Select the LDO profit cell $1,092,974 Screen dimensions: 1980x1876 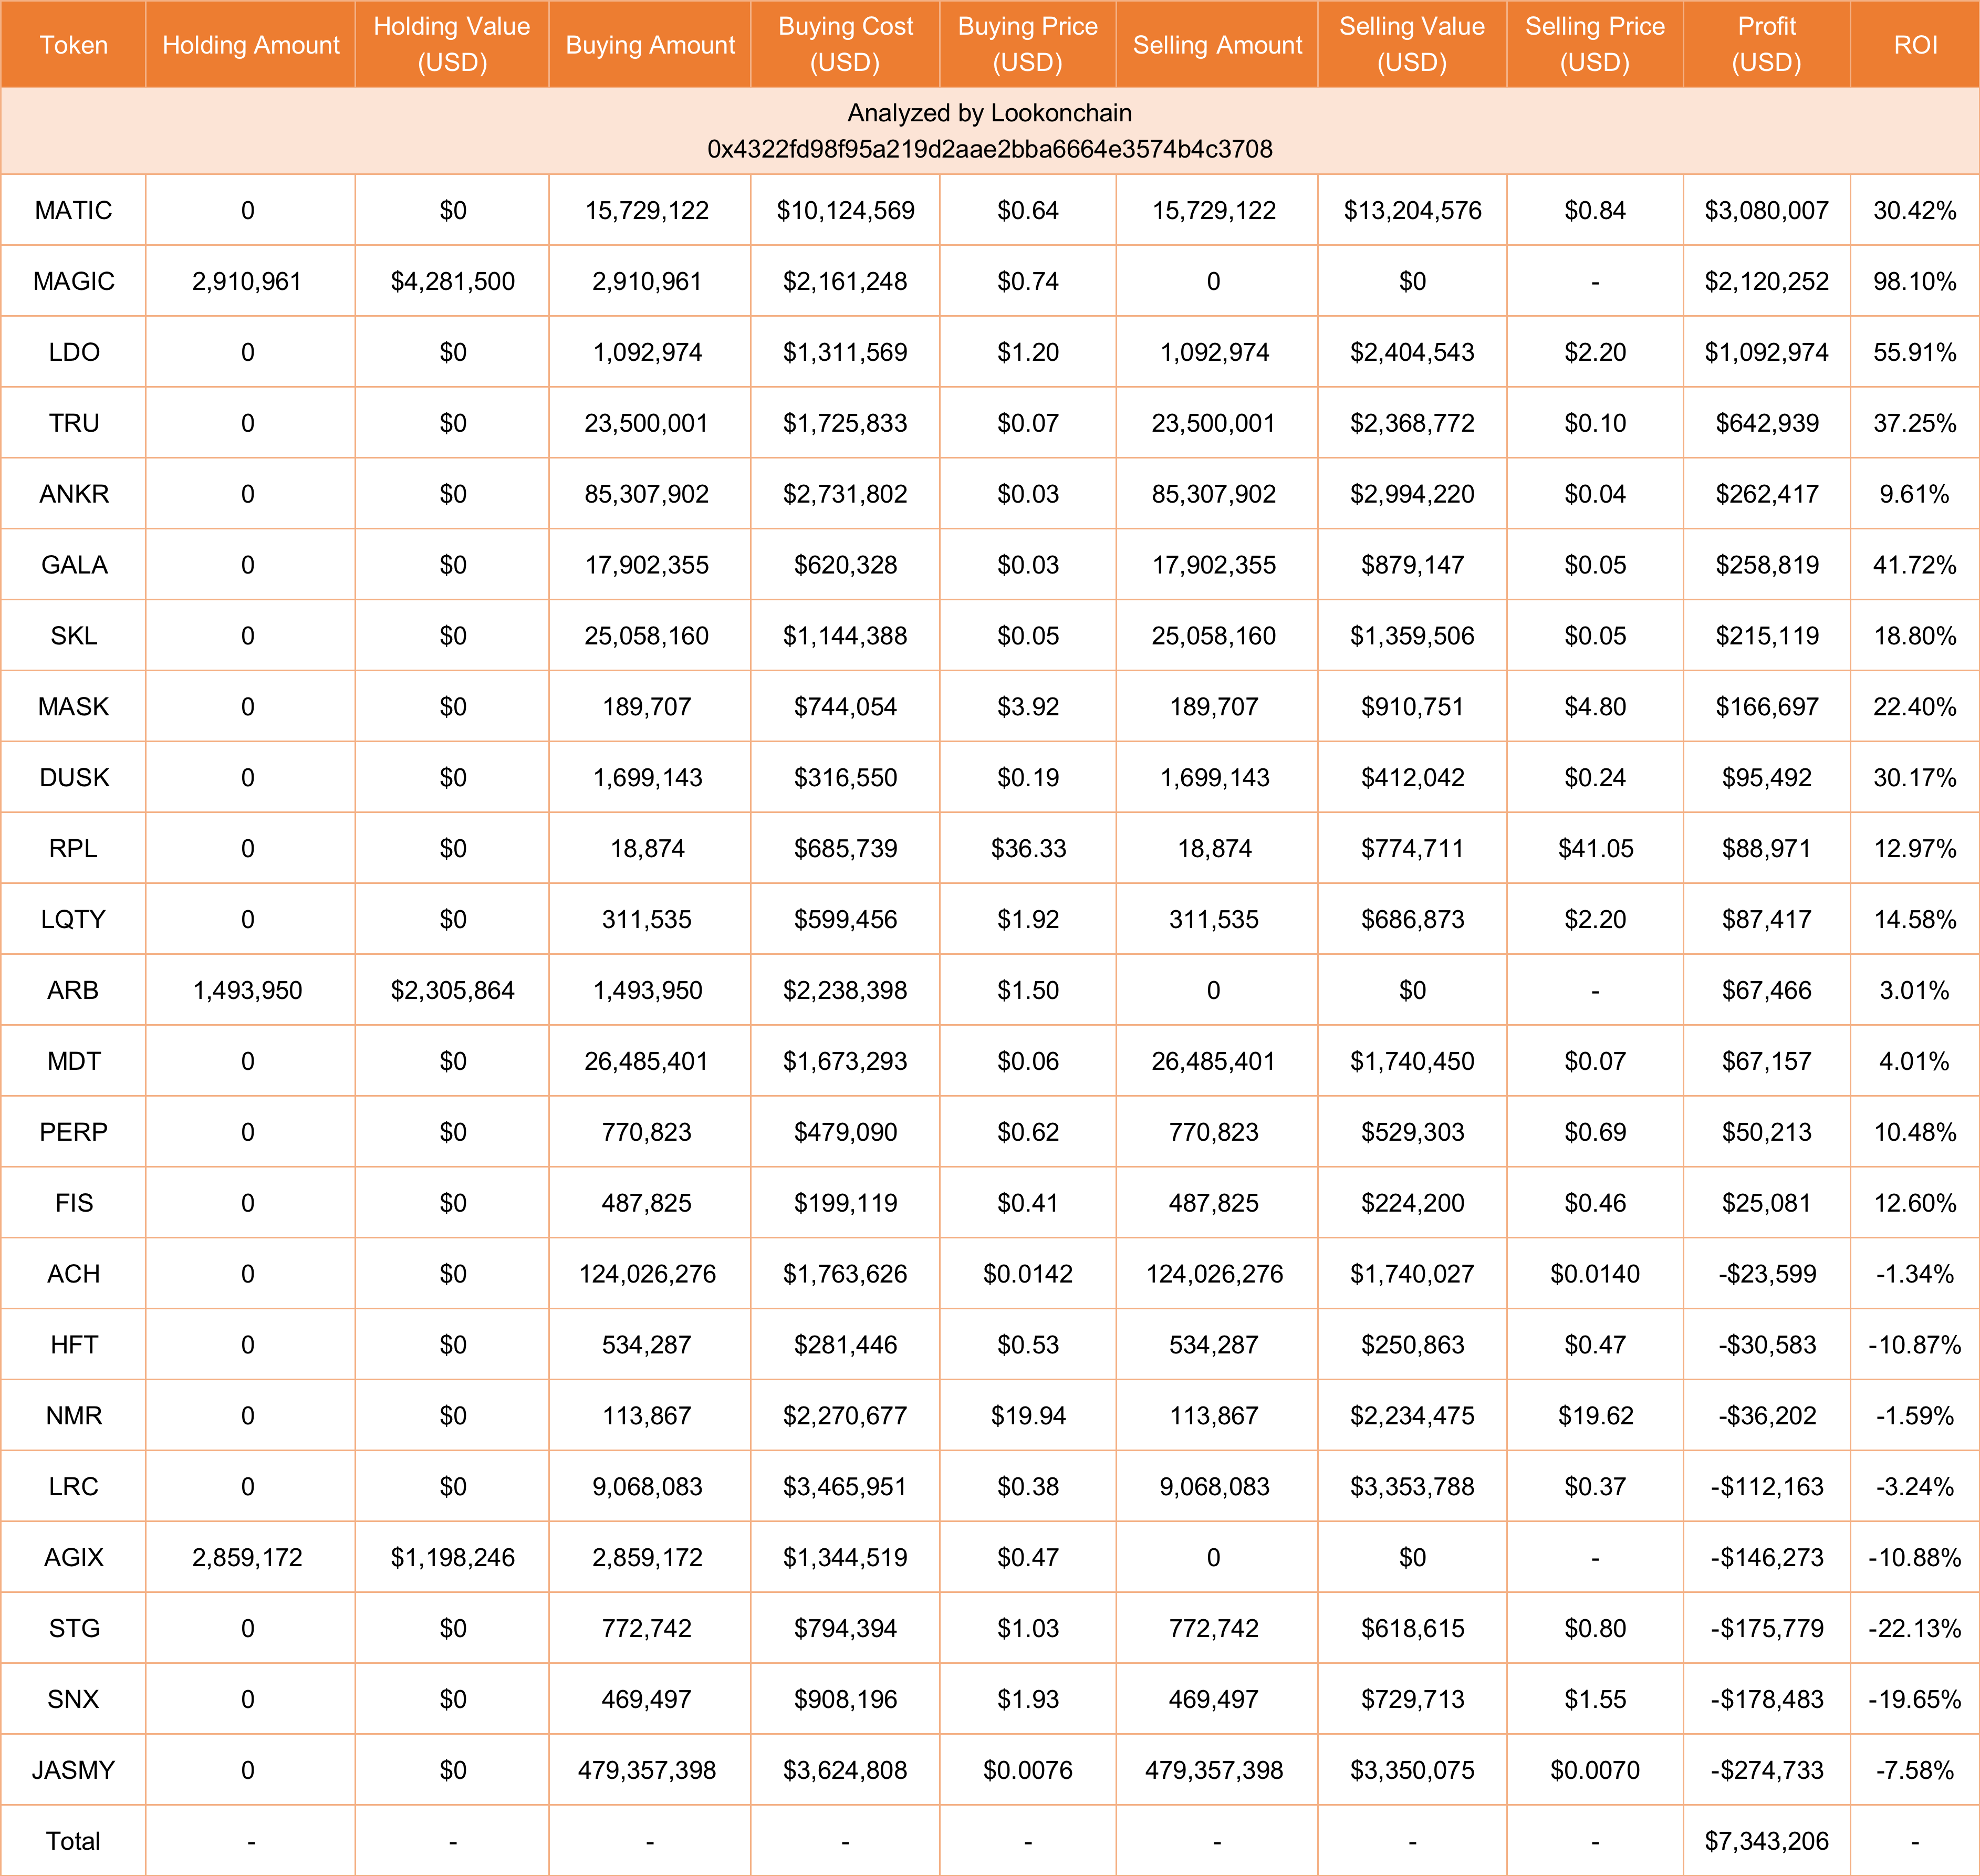pyautogui.click(x=1766, y=352)
